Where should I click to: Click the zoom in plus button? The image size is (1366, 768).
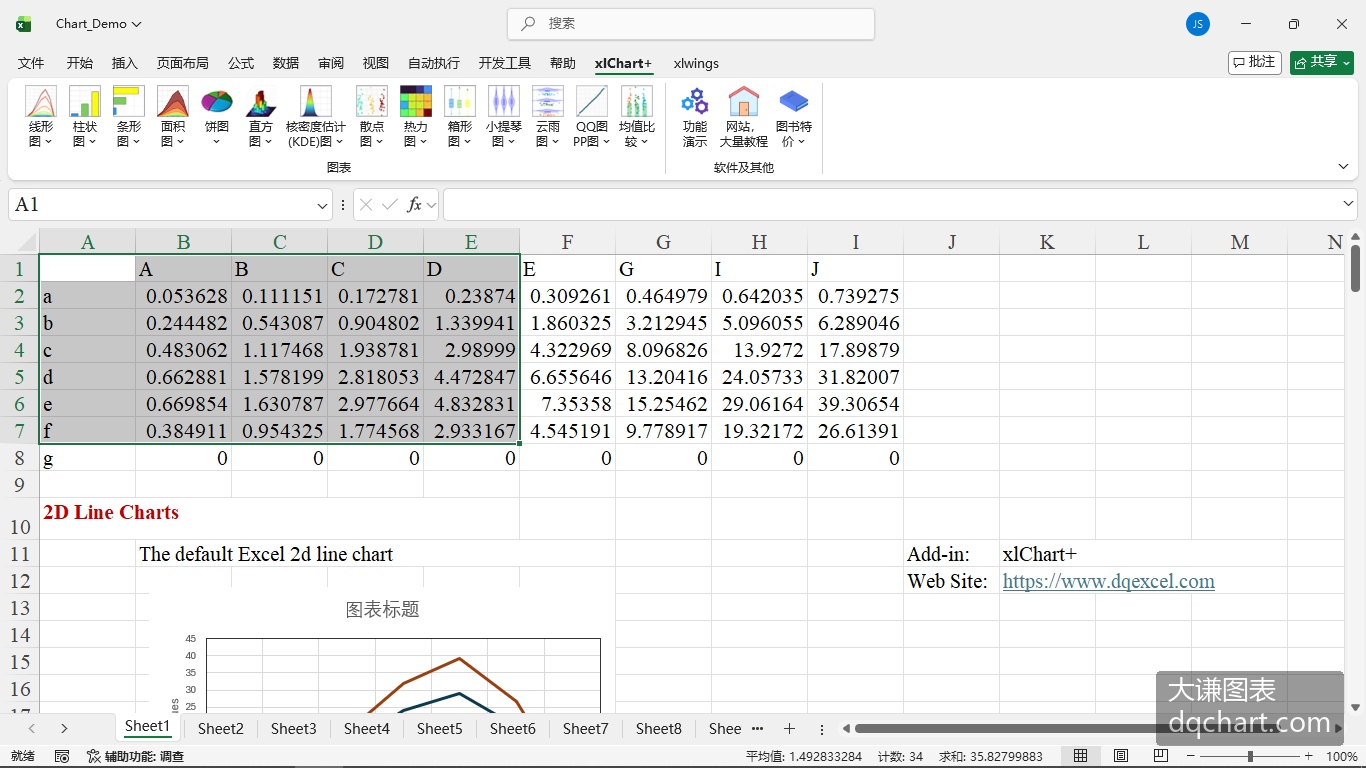coord(1308,756)
